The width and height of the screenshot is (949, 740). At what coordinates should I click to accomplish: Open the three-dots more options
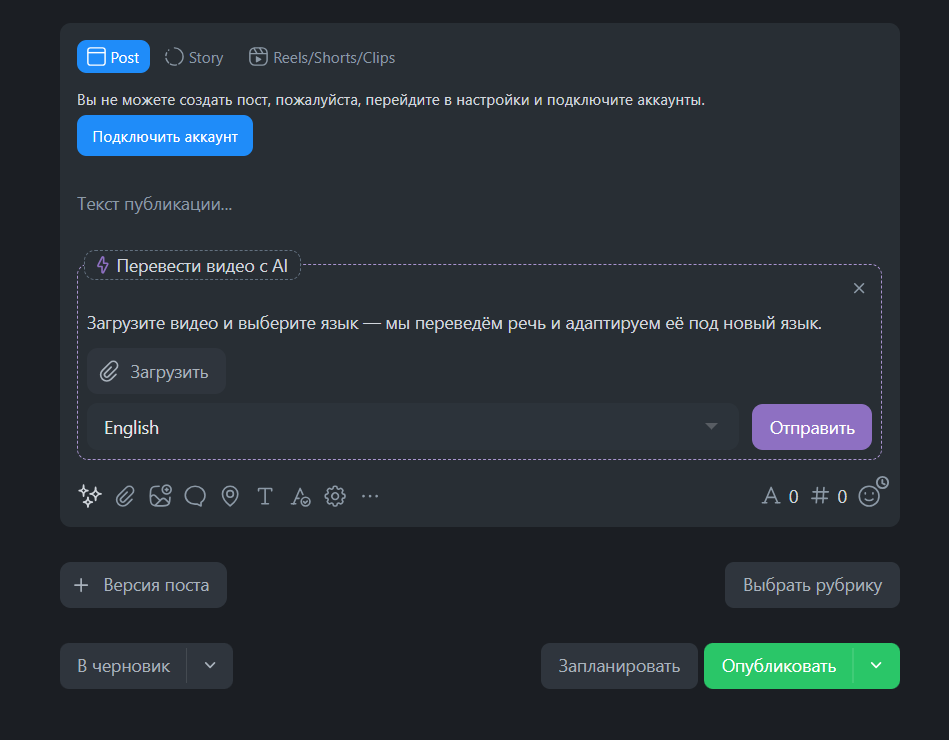click(x=370, y=496)
